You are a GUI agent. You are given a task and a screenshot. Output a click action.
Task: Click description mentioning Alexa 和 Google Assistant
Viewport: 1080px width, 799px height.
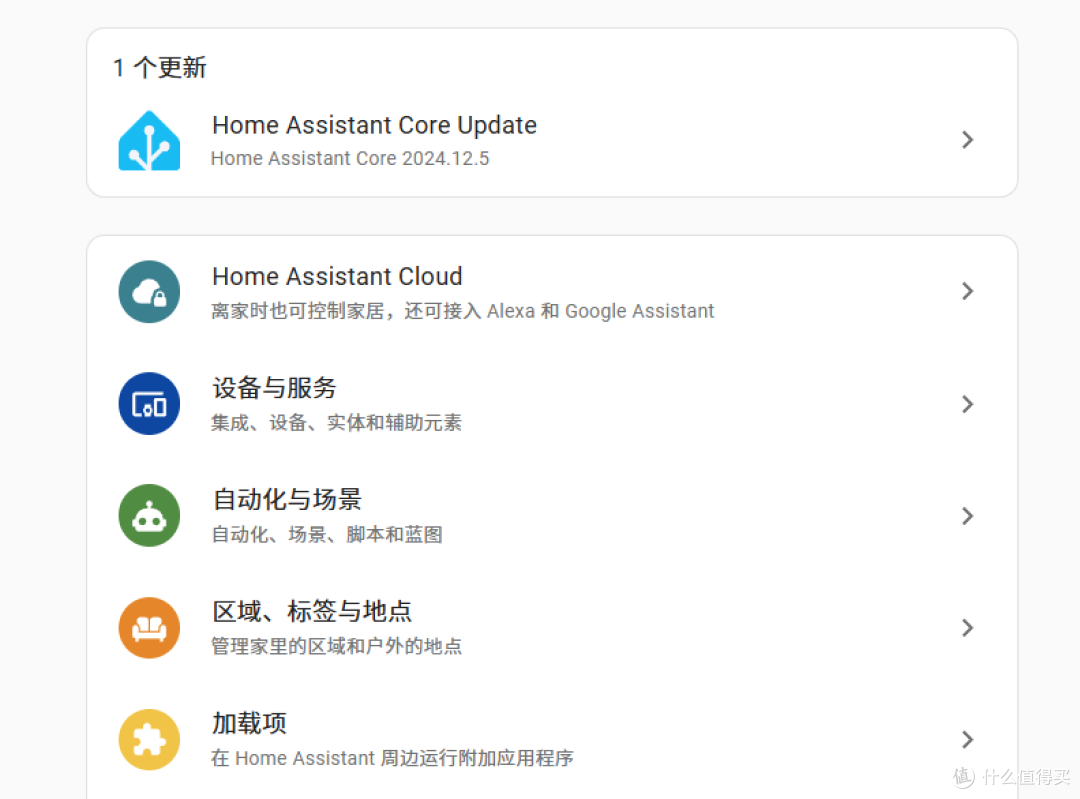pyautogui.click(x=462, y=311)
